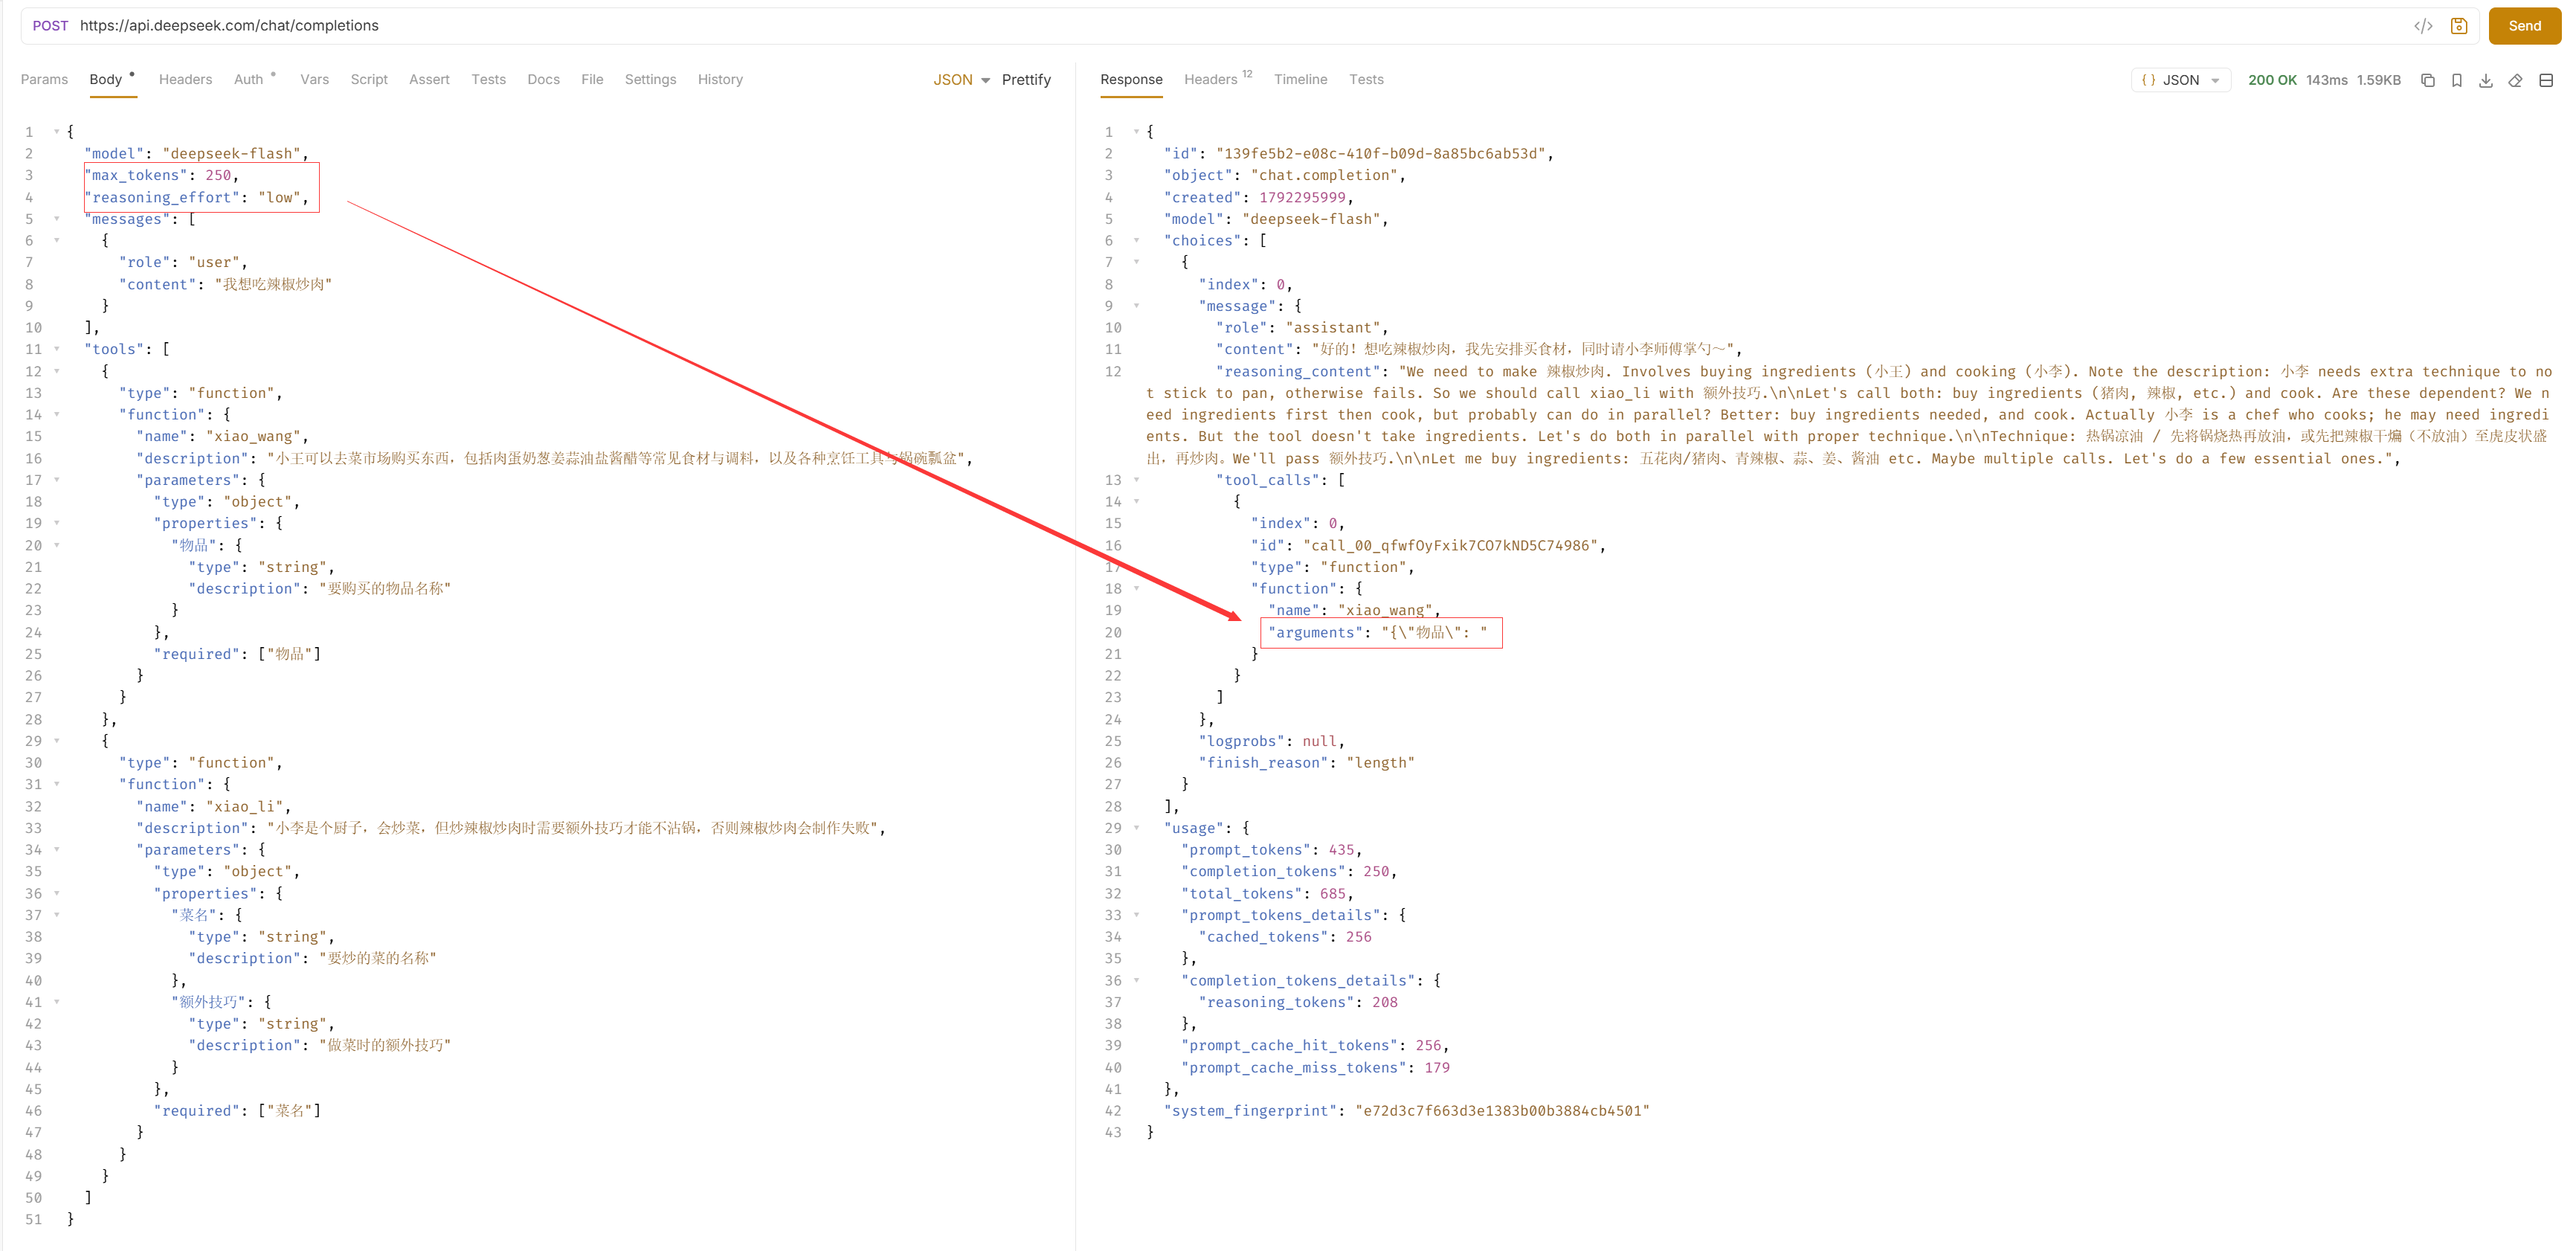Open the request Headers tab
This screenshot has height=1251, width=2576.
[185, 80]
